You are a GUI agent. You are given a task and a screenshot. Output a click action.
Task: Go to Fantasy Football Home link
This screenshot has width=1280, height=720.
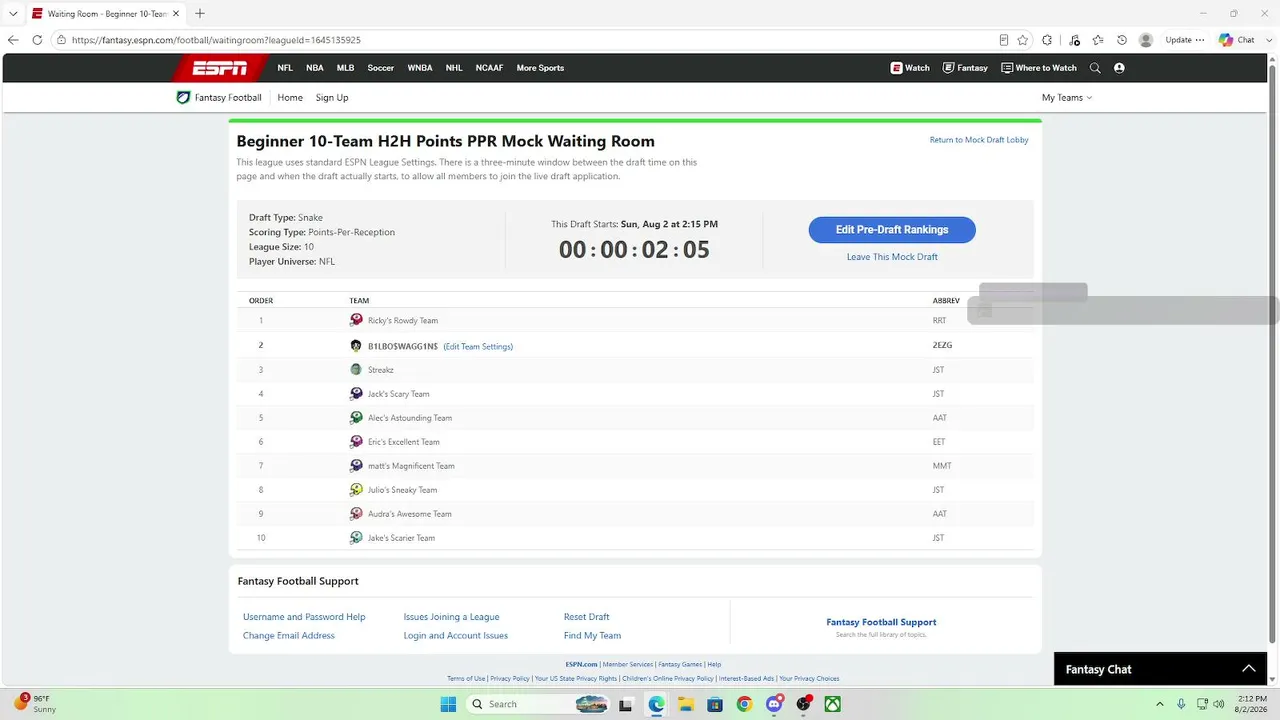290,98
